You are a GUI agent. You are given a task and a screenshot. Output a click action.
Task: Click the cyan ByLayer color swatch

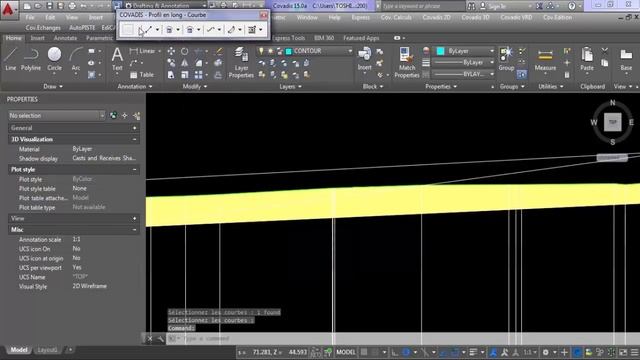coord(440,51)
